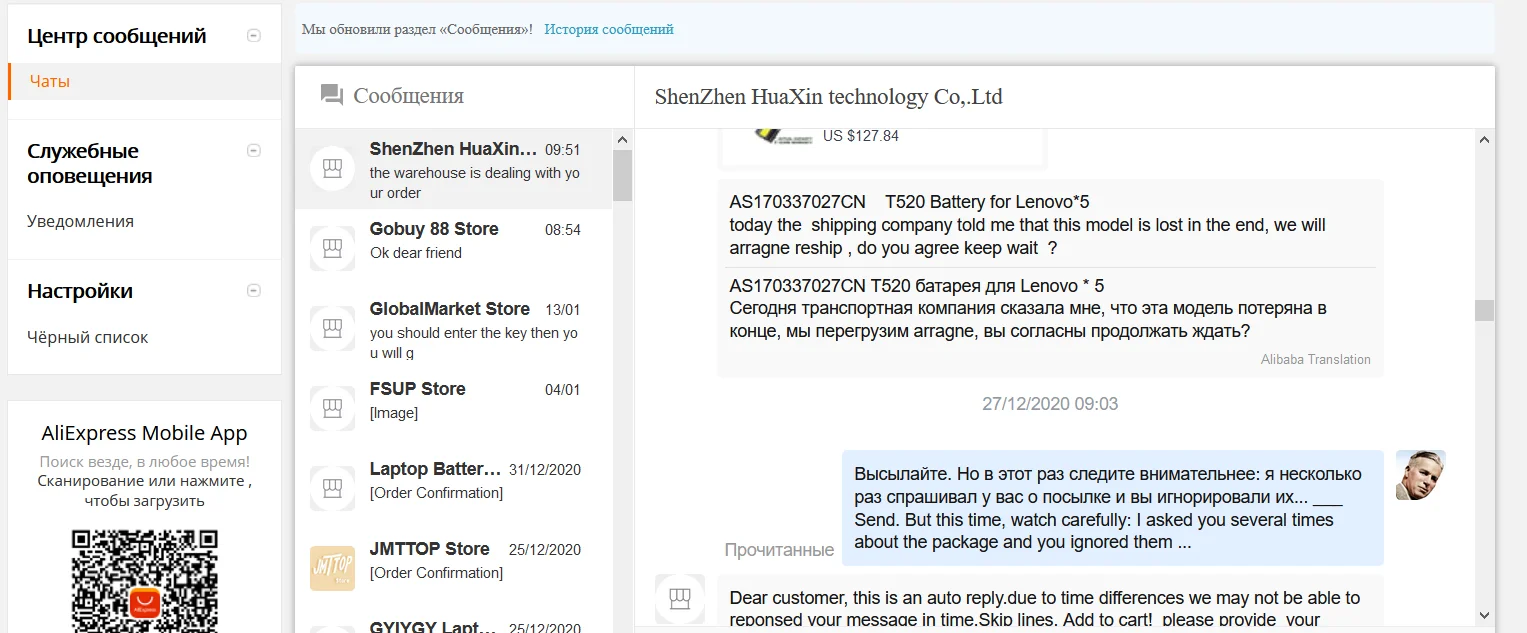Click the Alibaba Translation label

[1315, 359]
